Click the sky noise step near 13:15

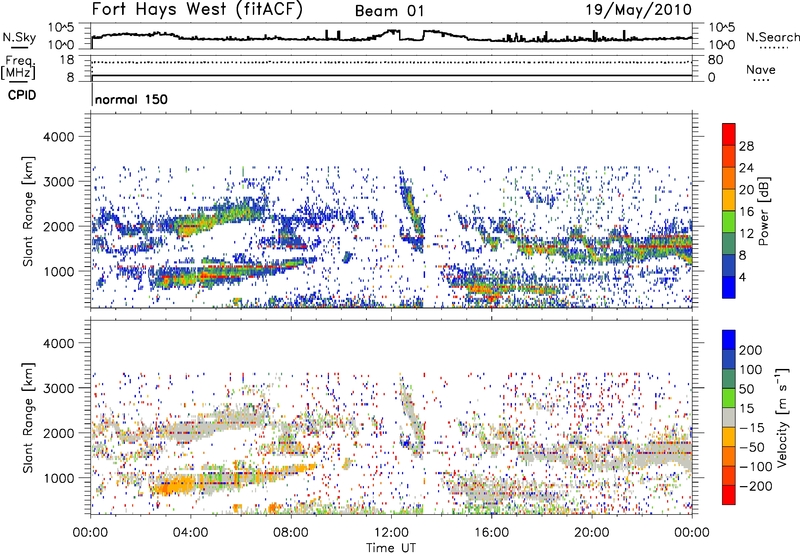point(423,36)
